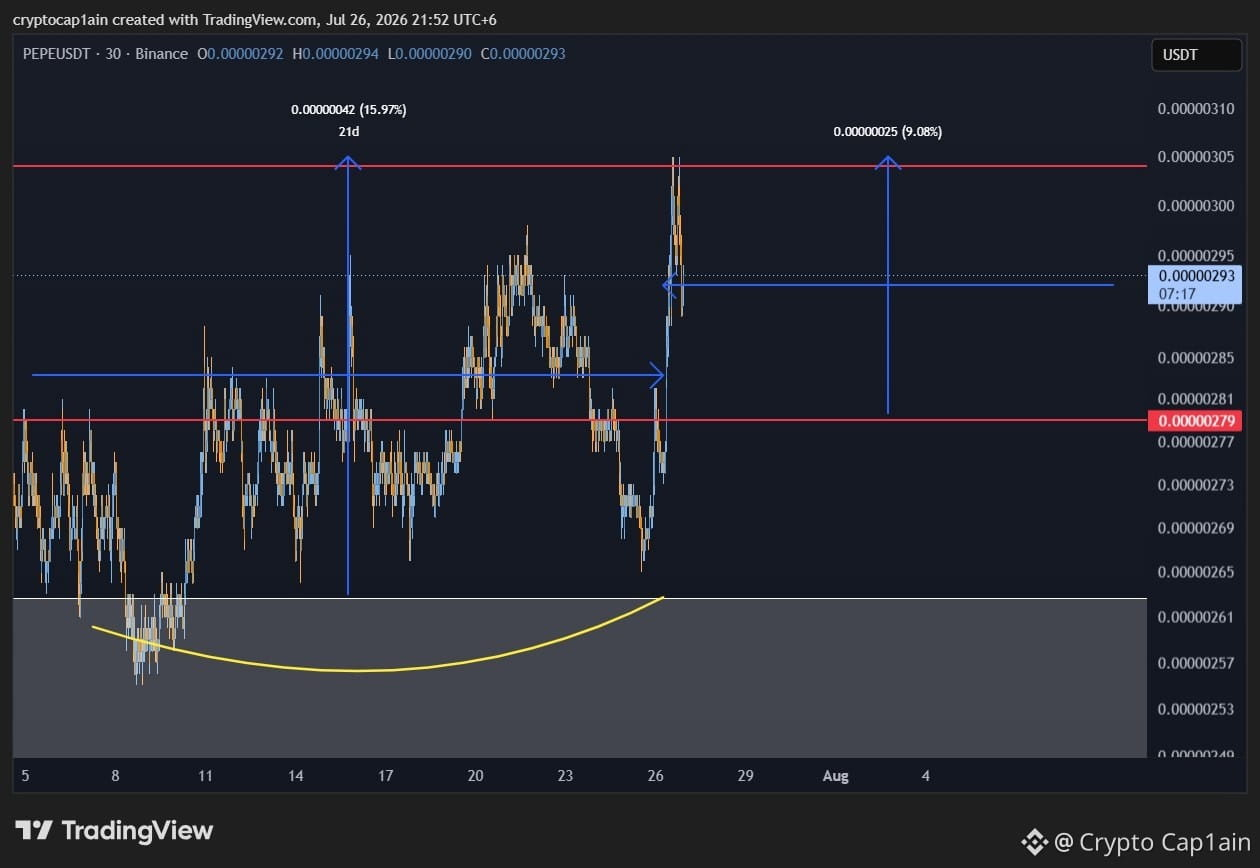
Task: Click date 11 on the time axis
Action: [x=205, y=776]
